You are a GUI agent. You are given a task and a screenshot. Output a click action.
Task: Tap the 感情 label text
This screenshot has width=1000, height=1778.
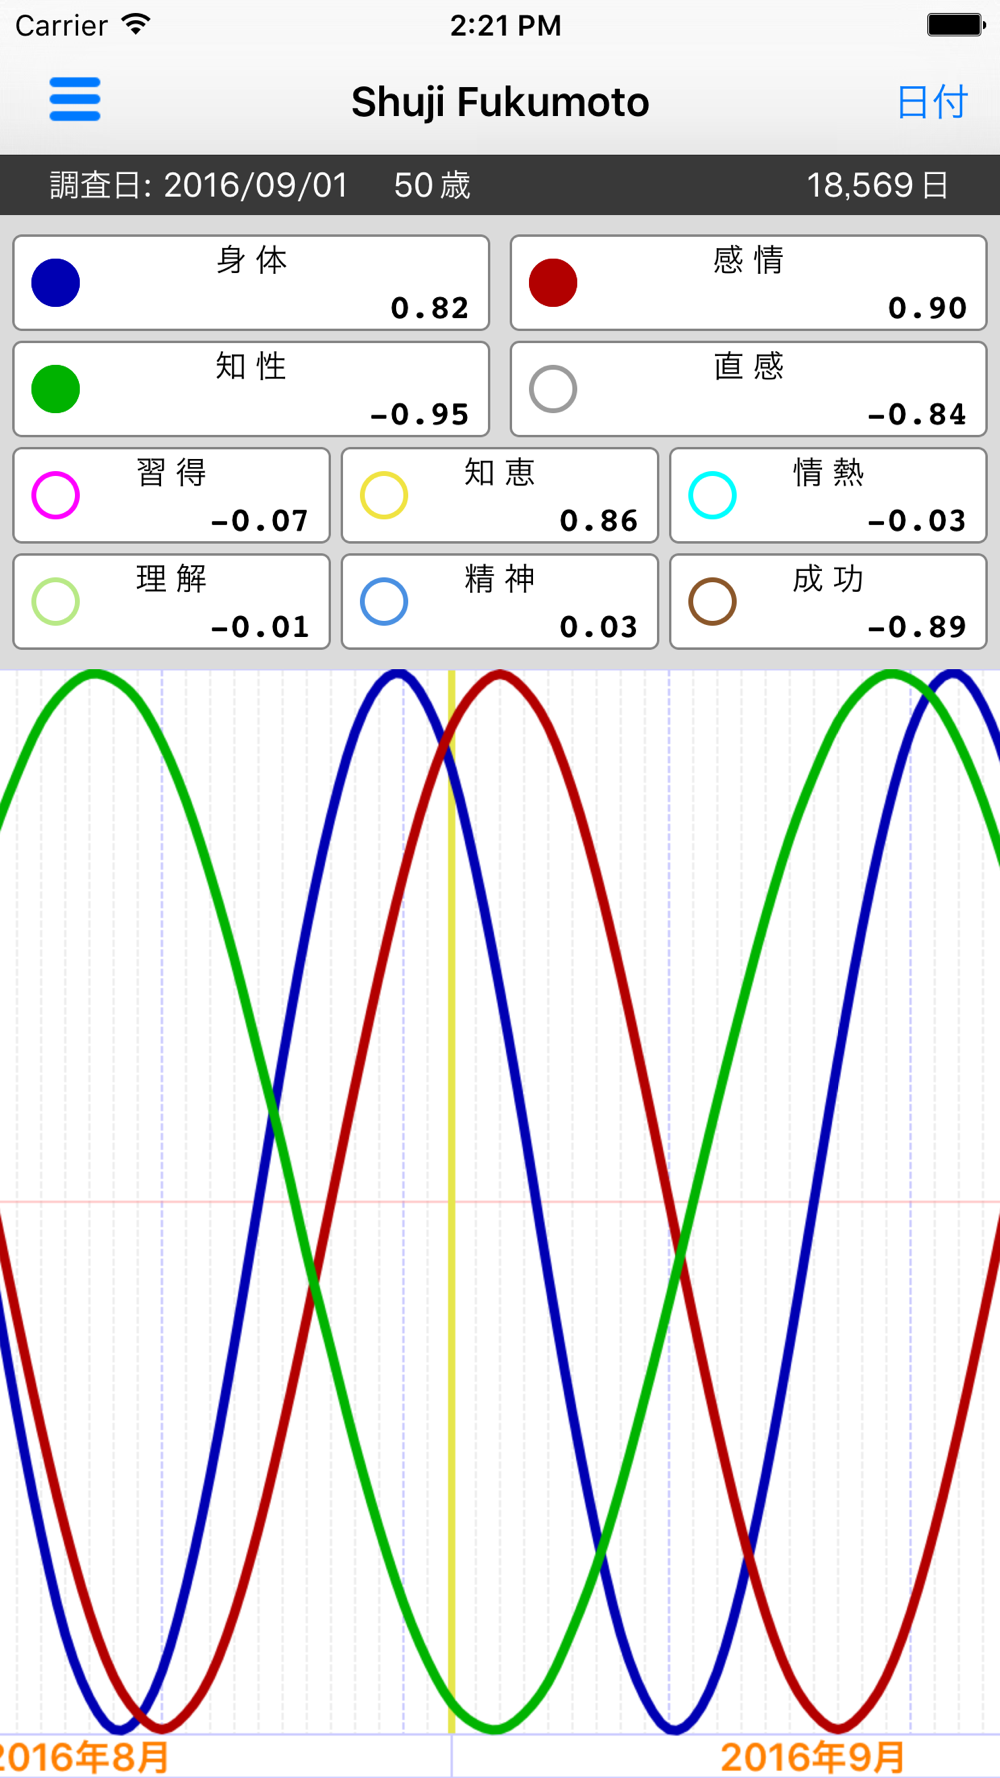748,260
